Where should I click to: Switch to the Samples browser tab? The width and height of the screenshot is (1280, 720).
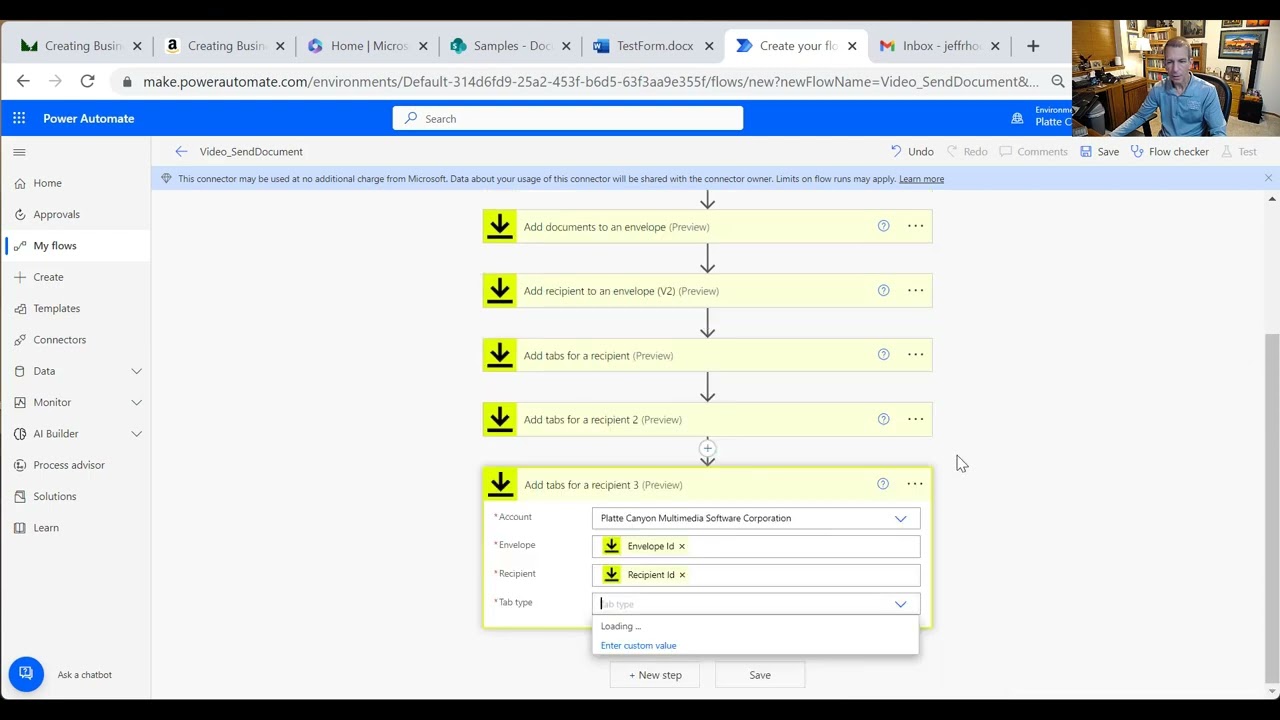(x=511, y=46)
